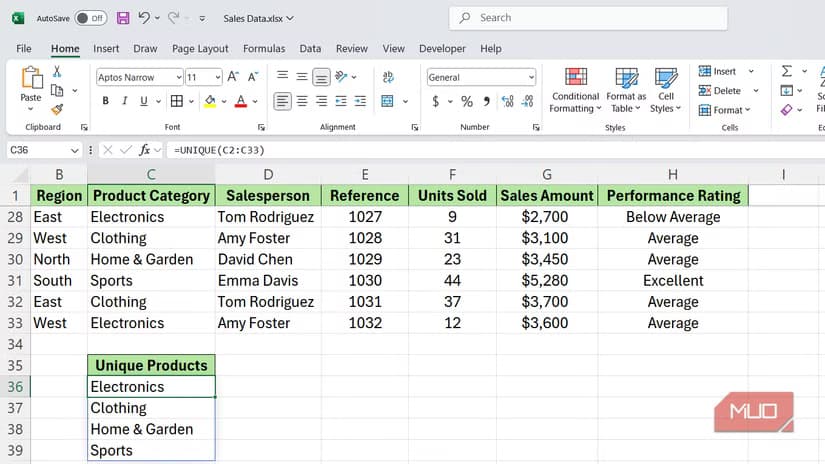Toggle AutoSave switch
This screenshot has width=825, height=464.
[90, 18]
